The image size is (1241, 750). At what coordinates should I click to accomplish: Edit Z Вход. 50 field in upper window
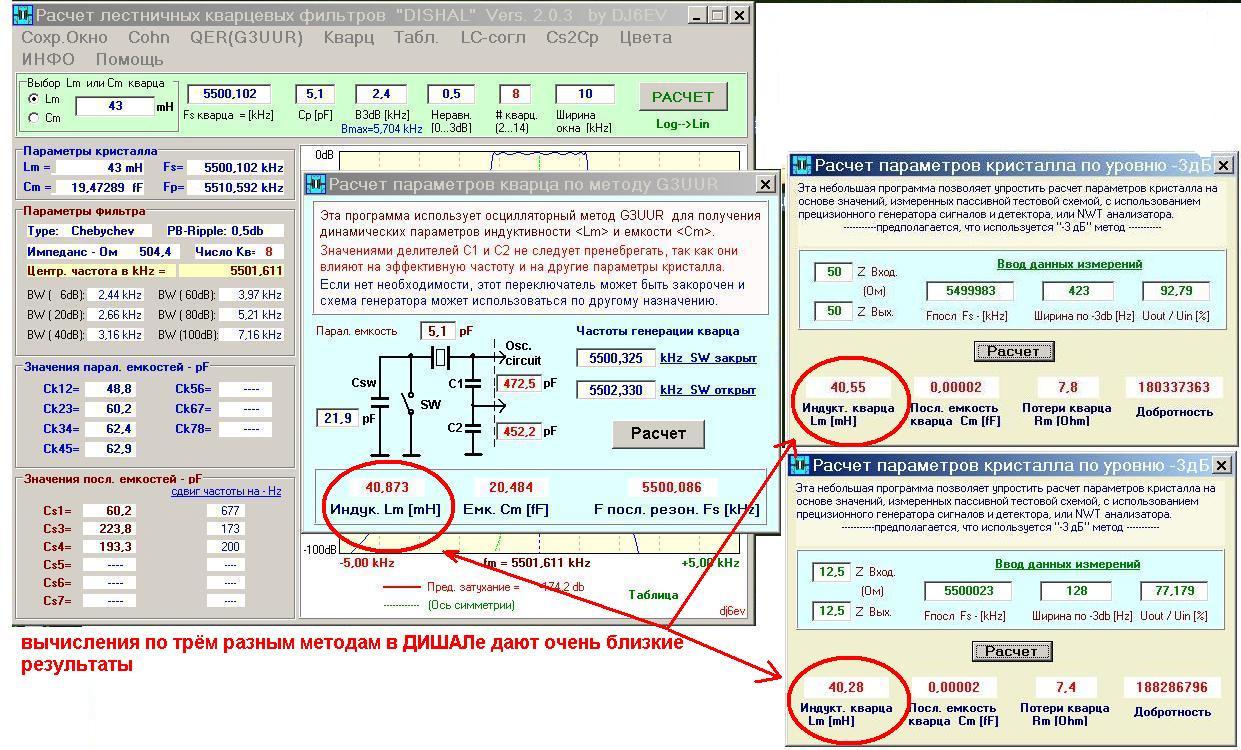tap(833, 272)
